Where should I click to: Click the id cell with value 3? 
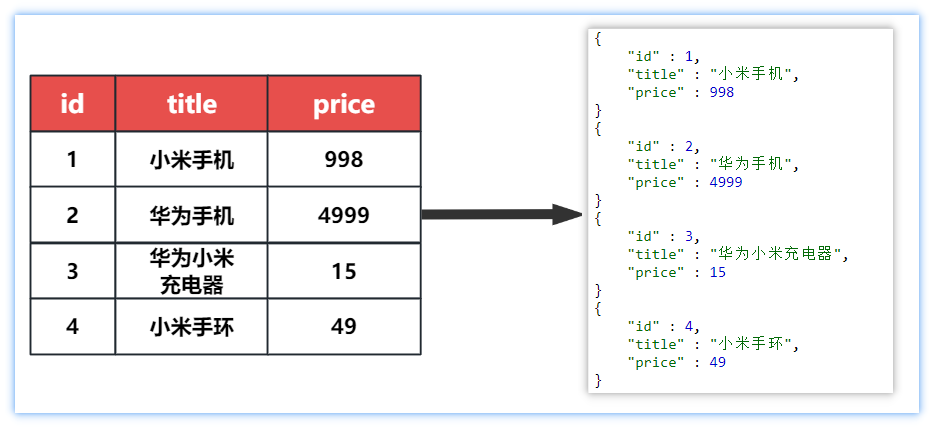coord(72,271)
